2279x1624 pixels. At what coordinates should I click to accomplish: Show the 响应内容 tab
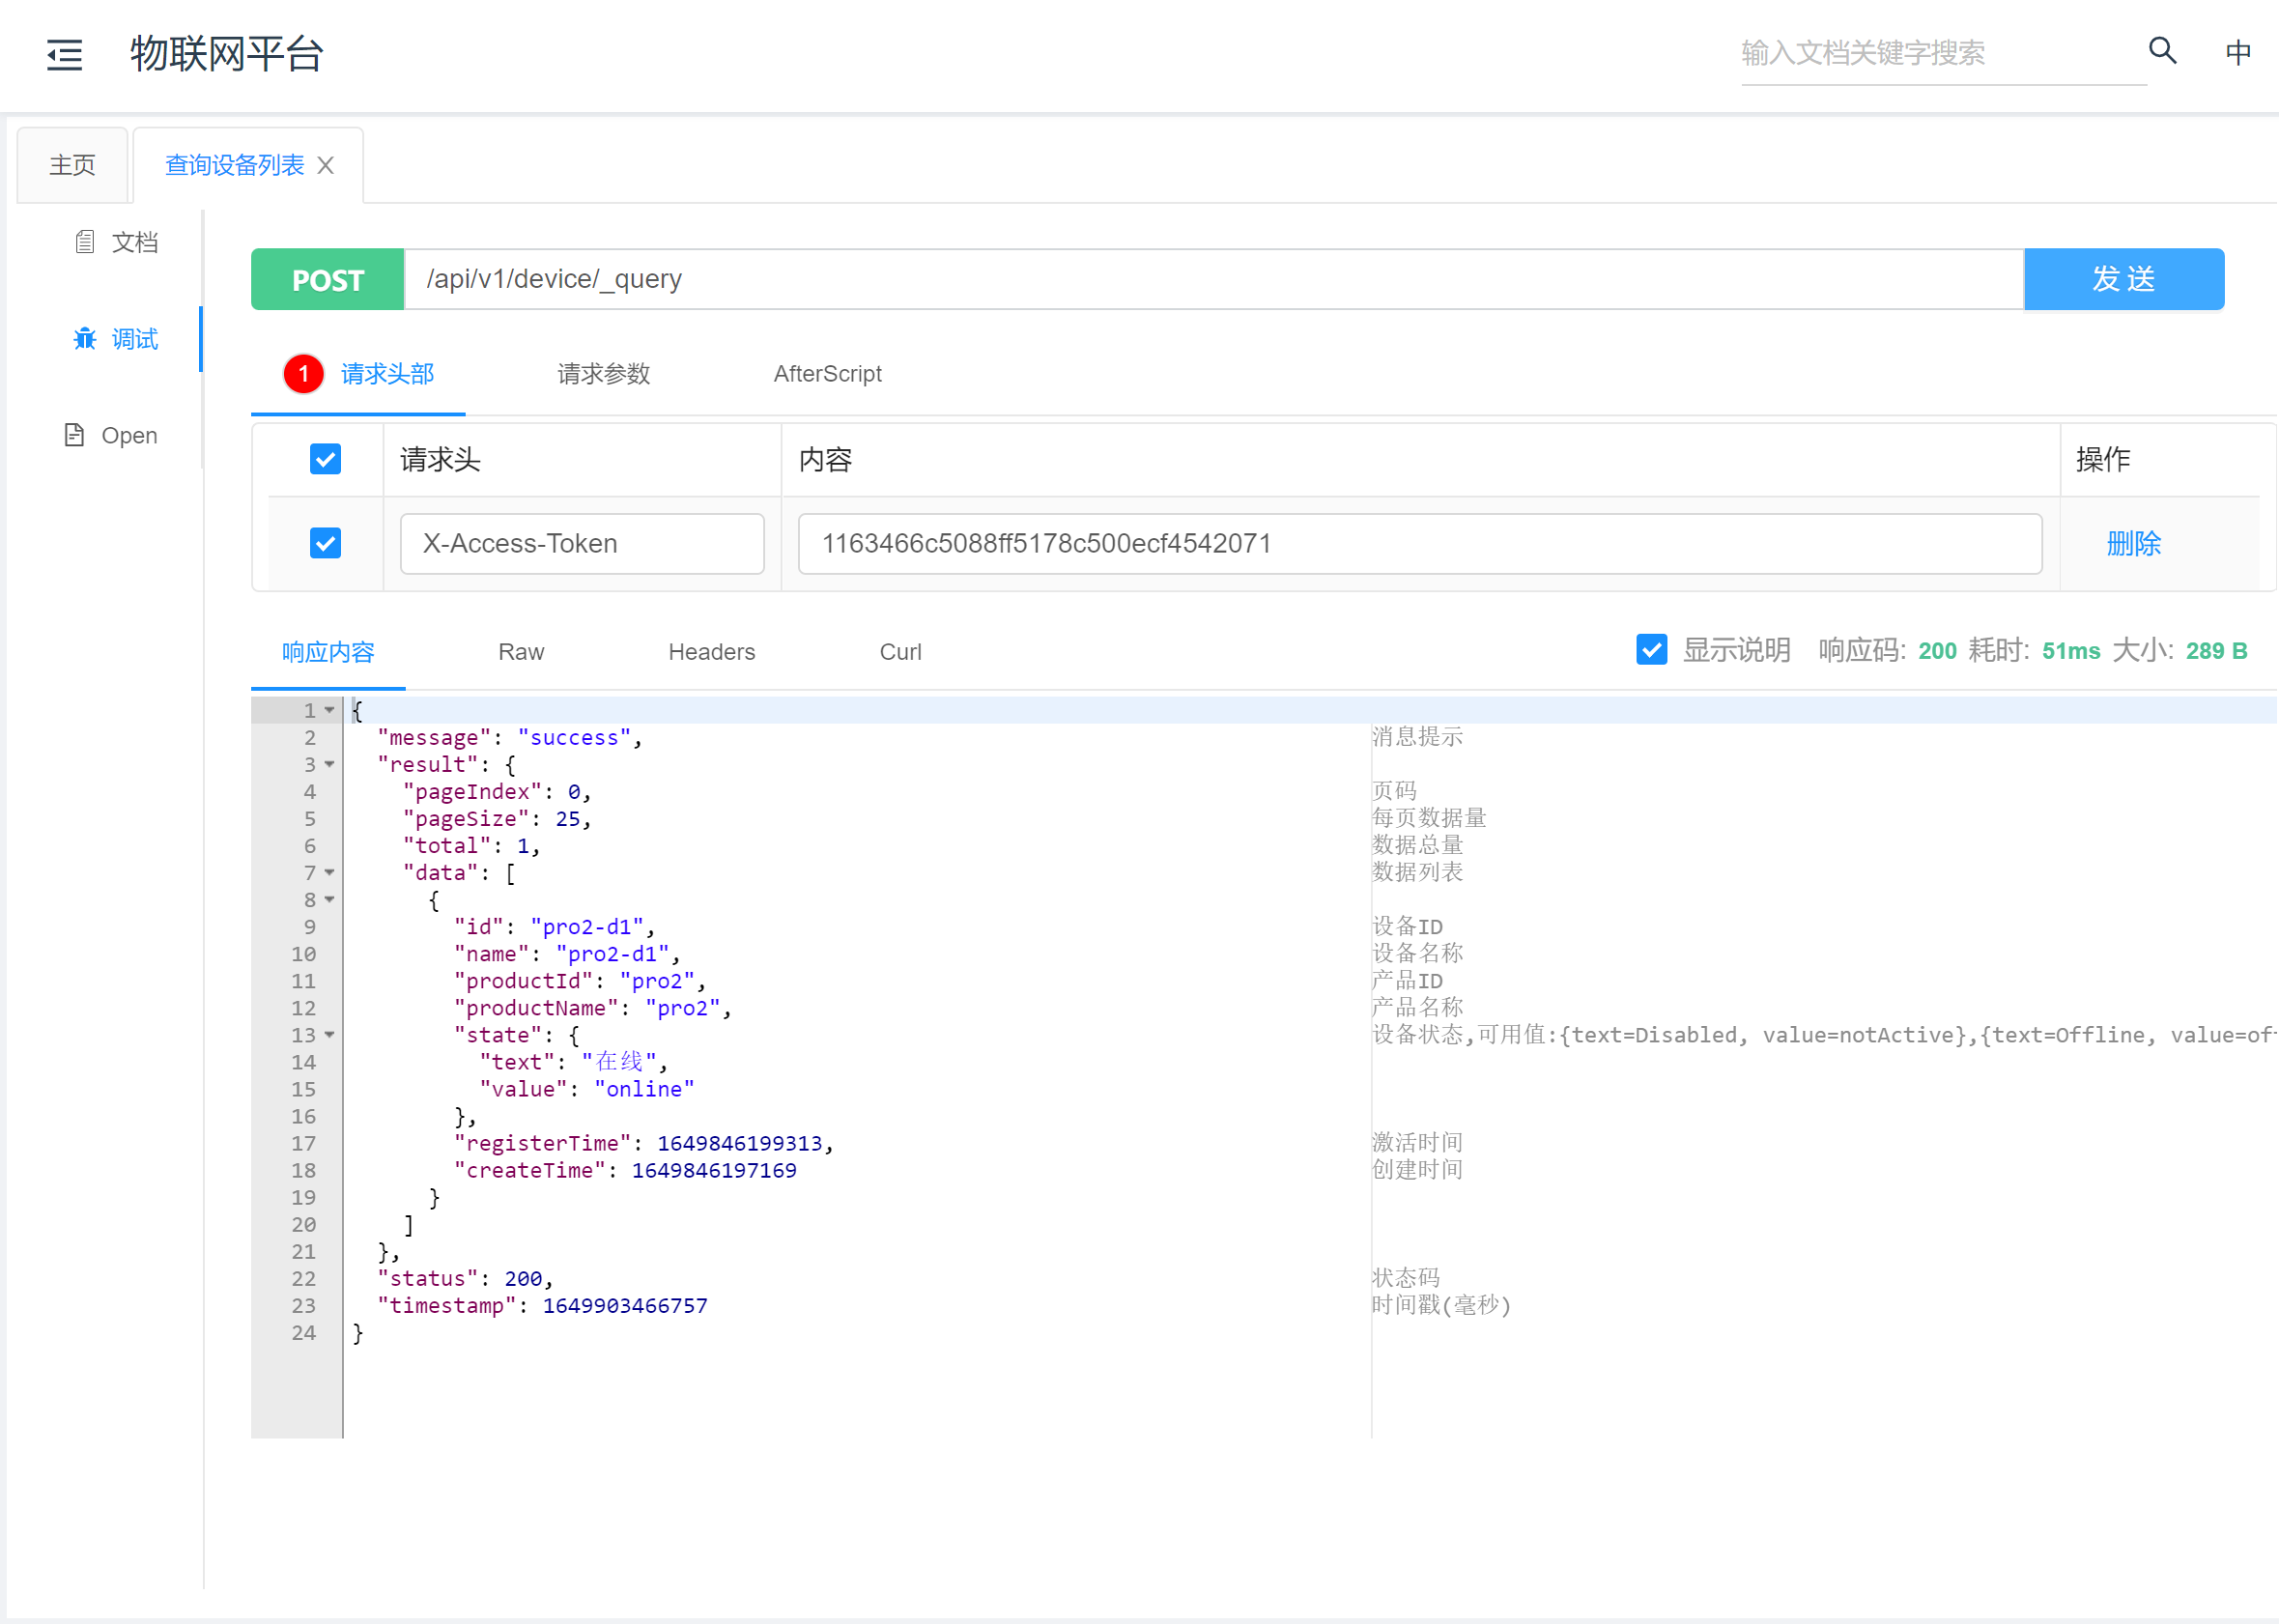tap(328, 652)
